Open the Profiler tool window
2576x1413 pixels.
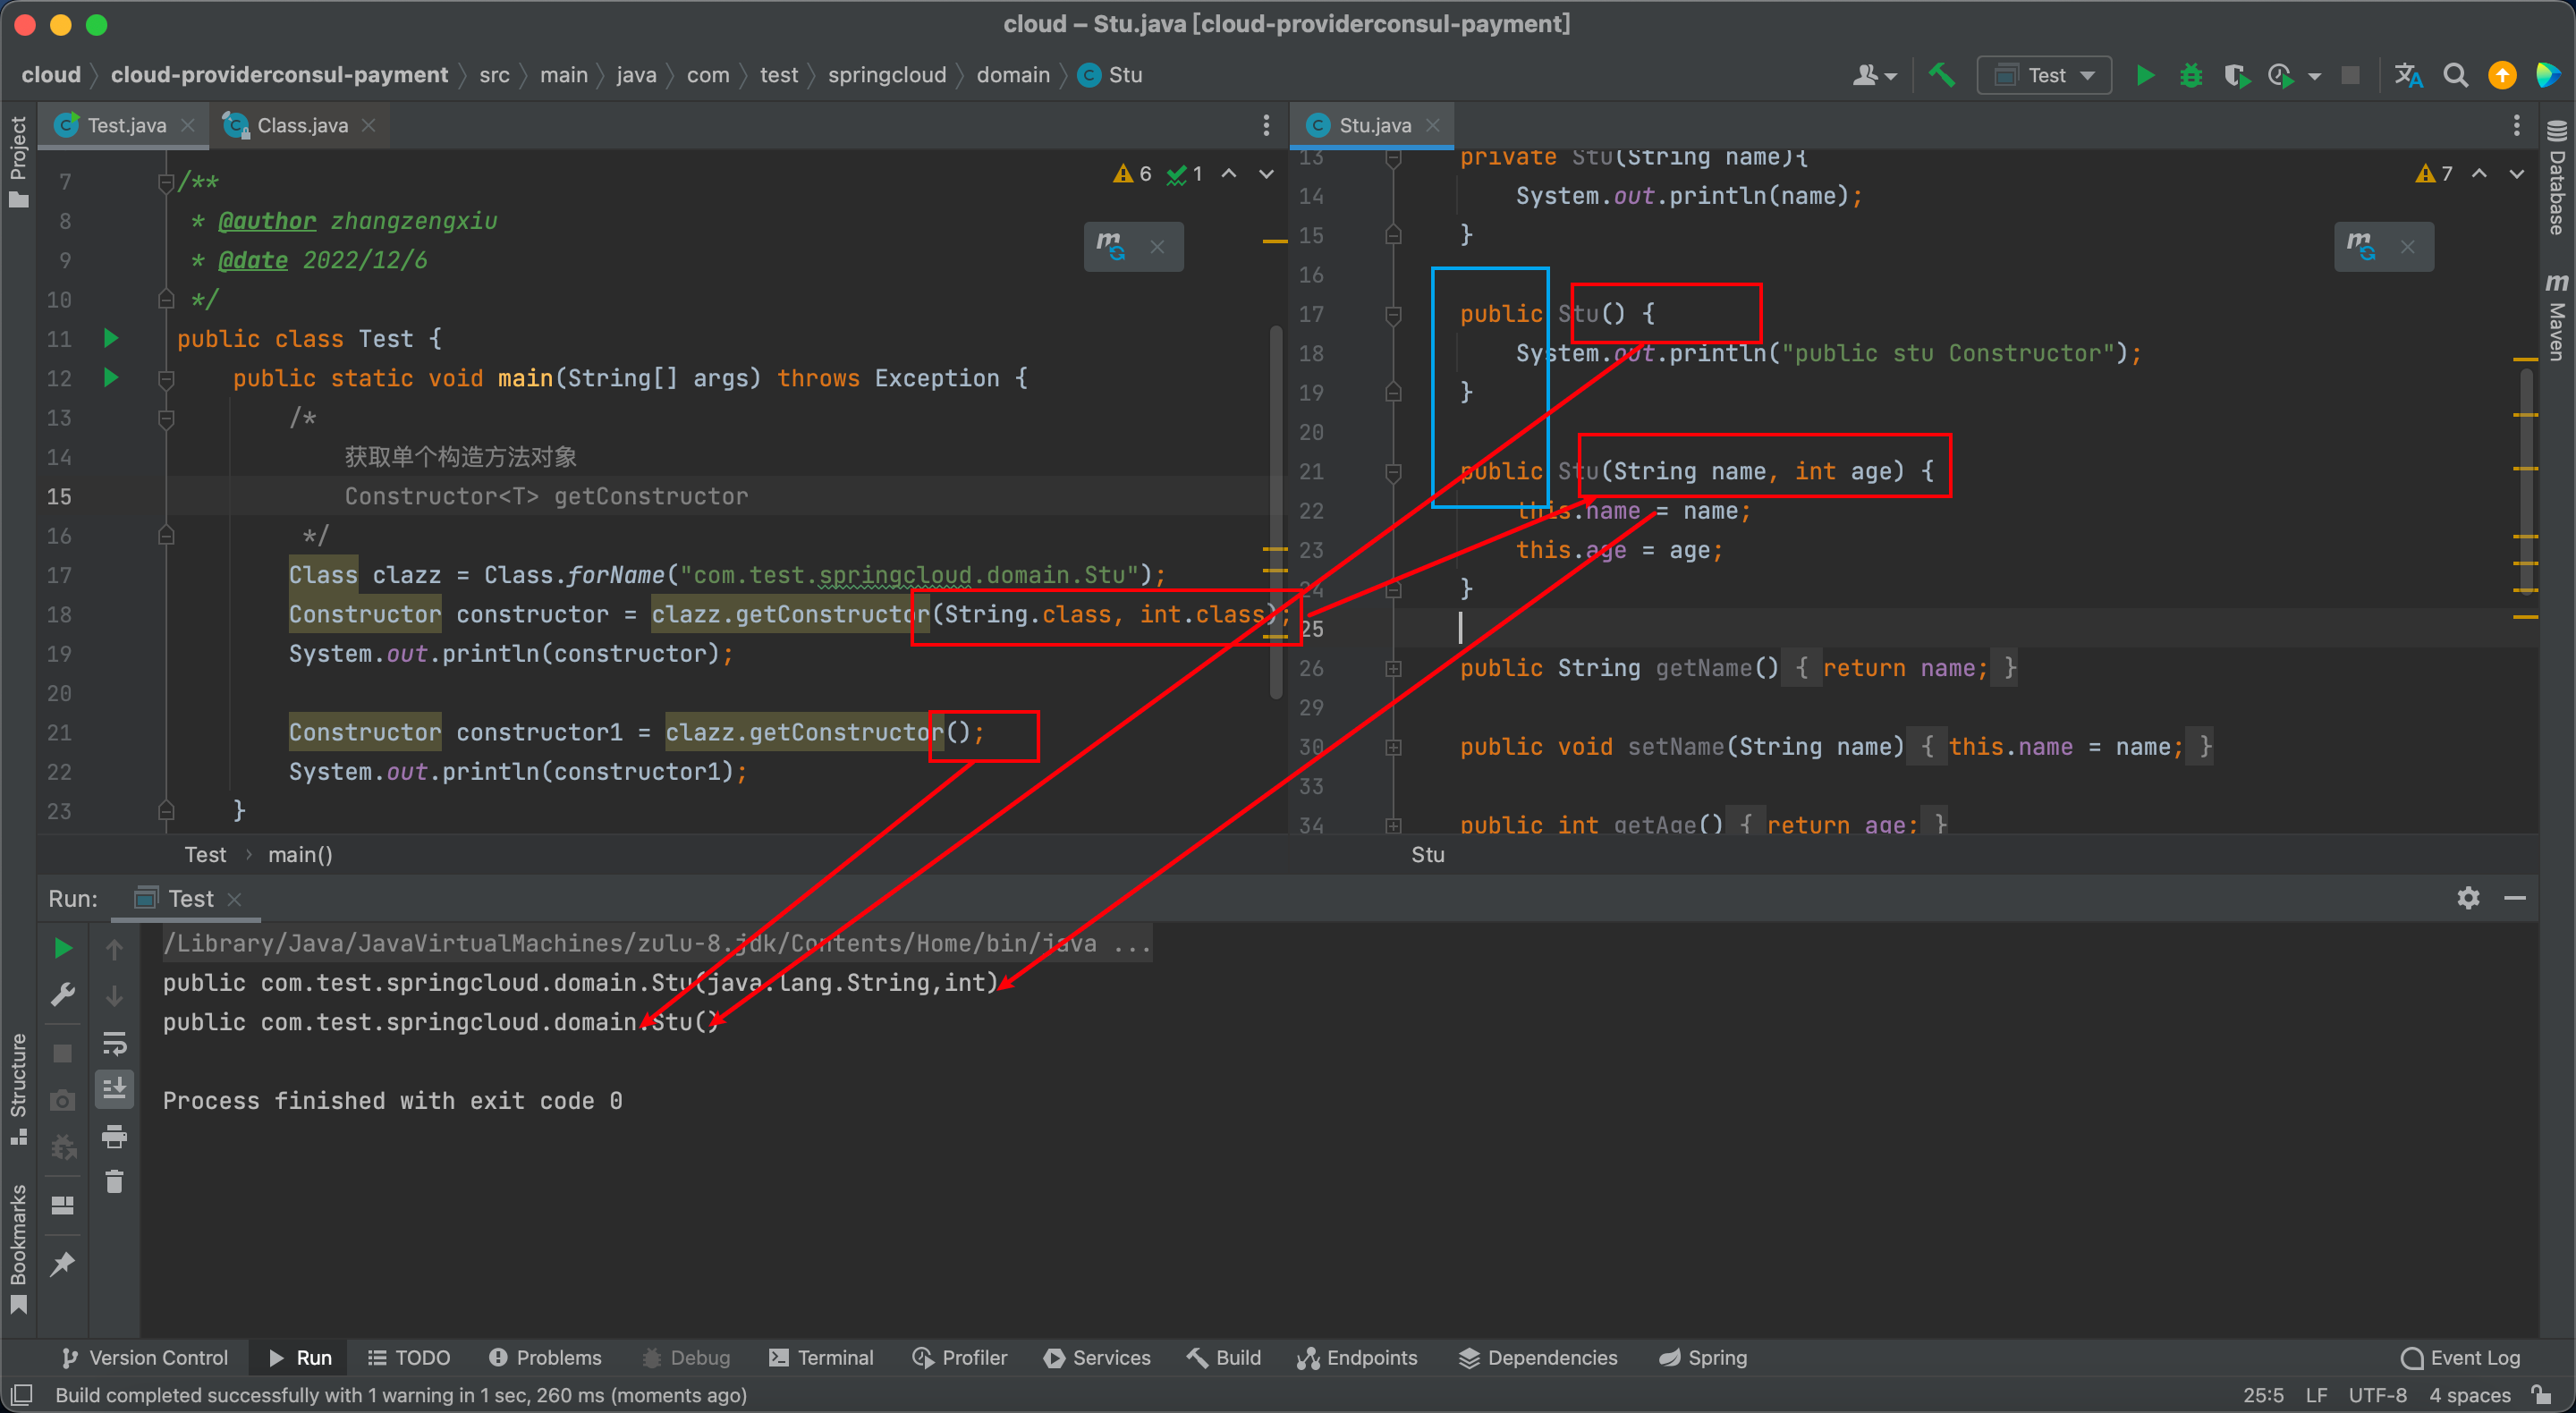tap(960, 1357)
